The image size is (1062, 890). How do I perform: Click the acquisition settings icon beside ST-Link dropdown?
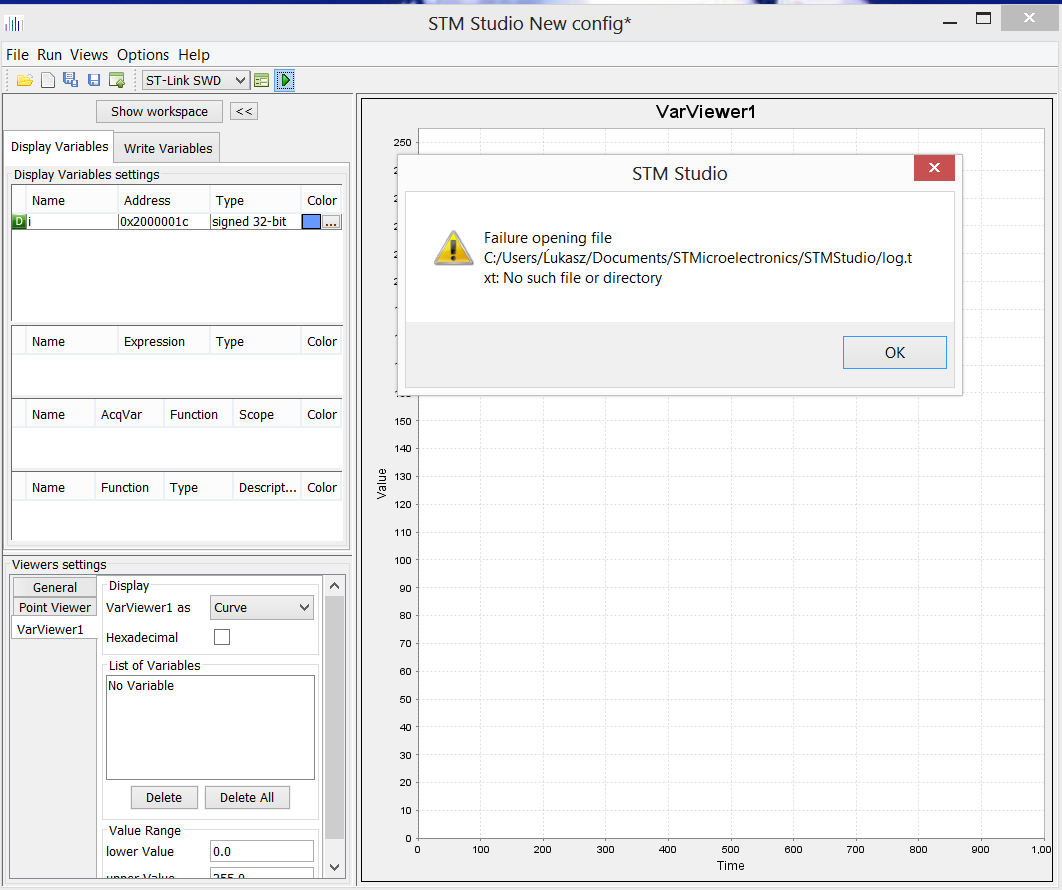(261, 80)
